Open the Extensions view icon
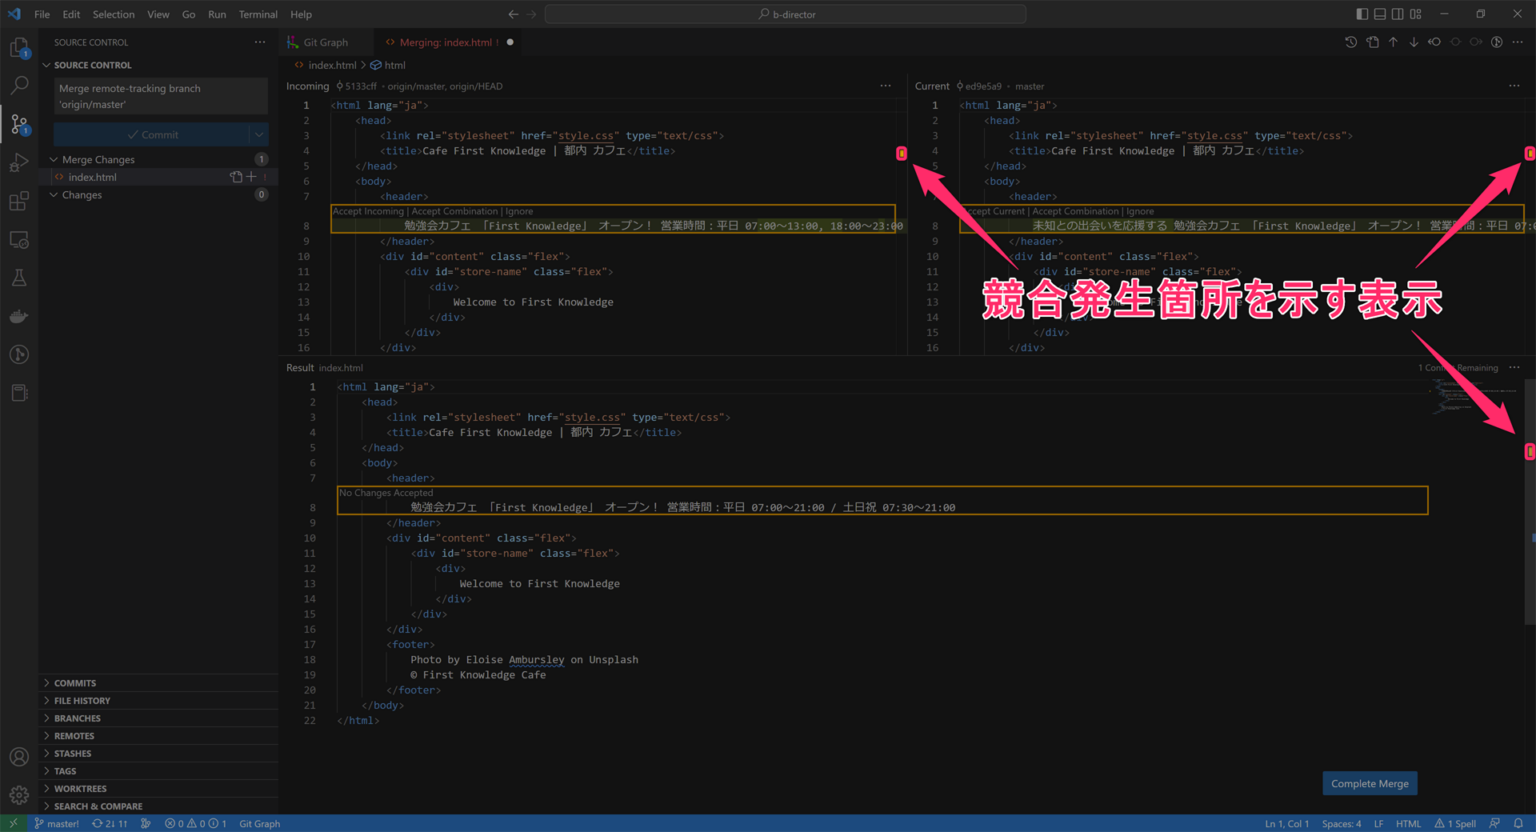This screenshot has height=832, width=1536. (x=19, y=201)
